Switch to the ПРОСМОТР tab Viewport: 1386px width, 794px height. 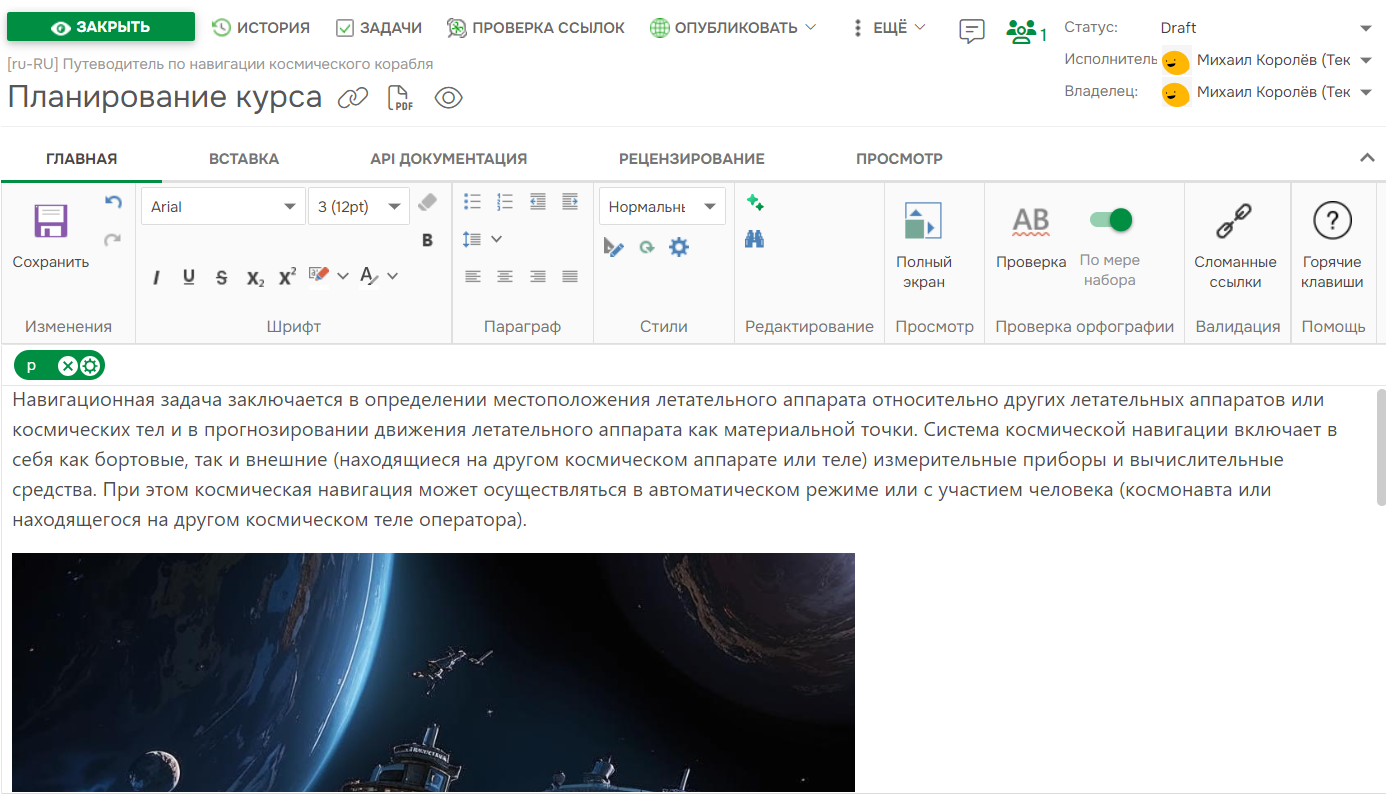899,159
